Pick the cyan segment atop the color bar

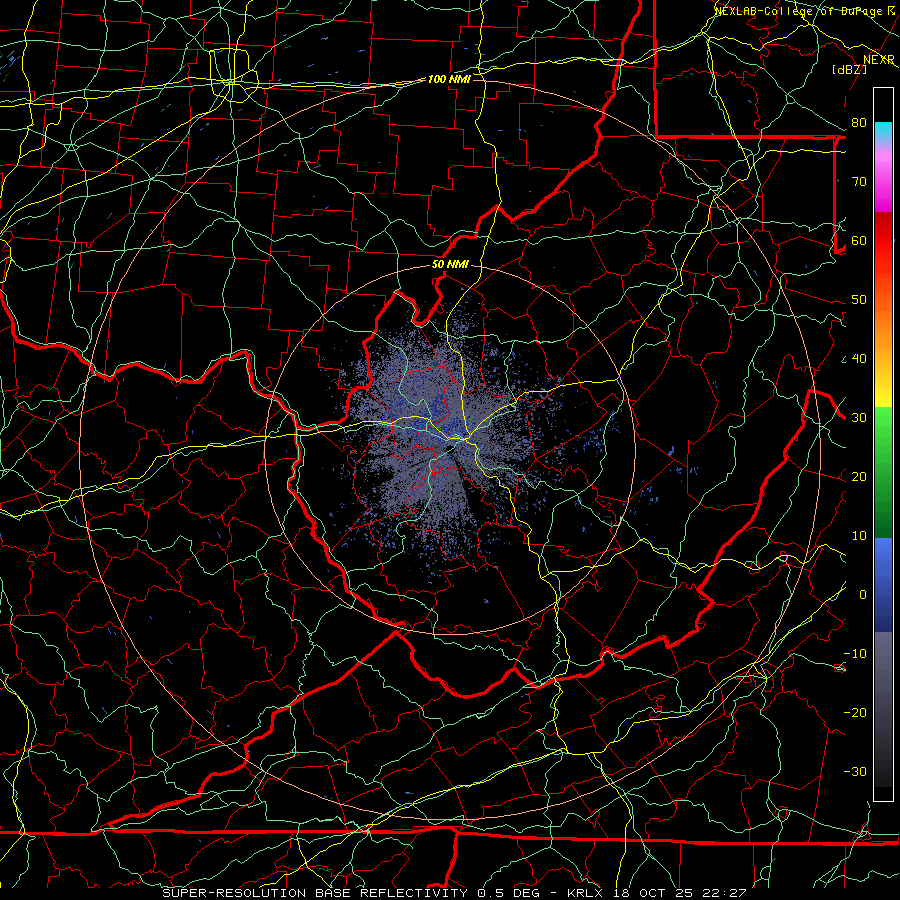[x=883, y=131]
